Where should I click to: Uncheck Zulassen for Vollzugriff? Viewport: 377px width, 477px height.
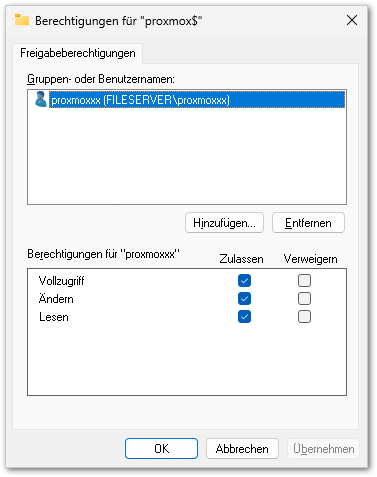[244, 281]
